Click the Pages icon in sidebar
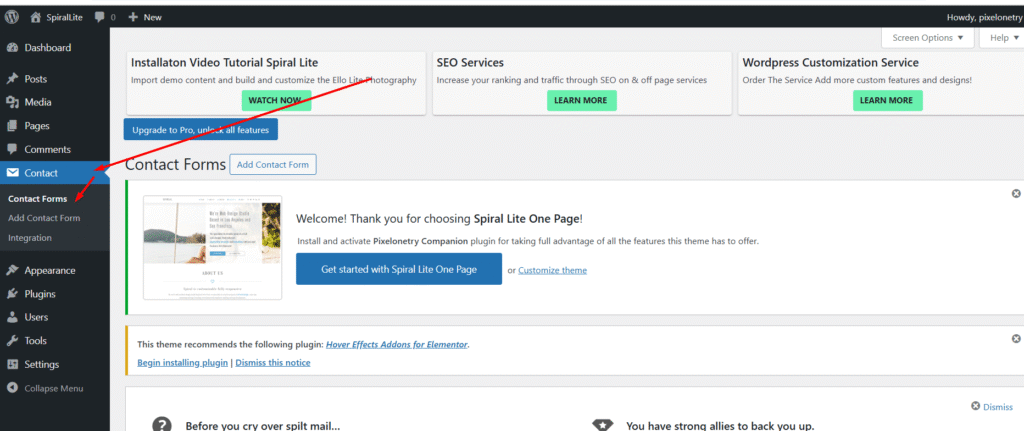 [12, 126]
